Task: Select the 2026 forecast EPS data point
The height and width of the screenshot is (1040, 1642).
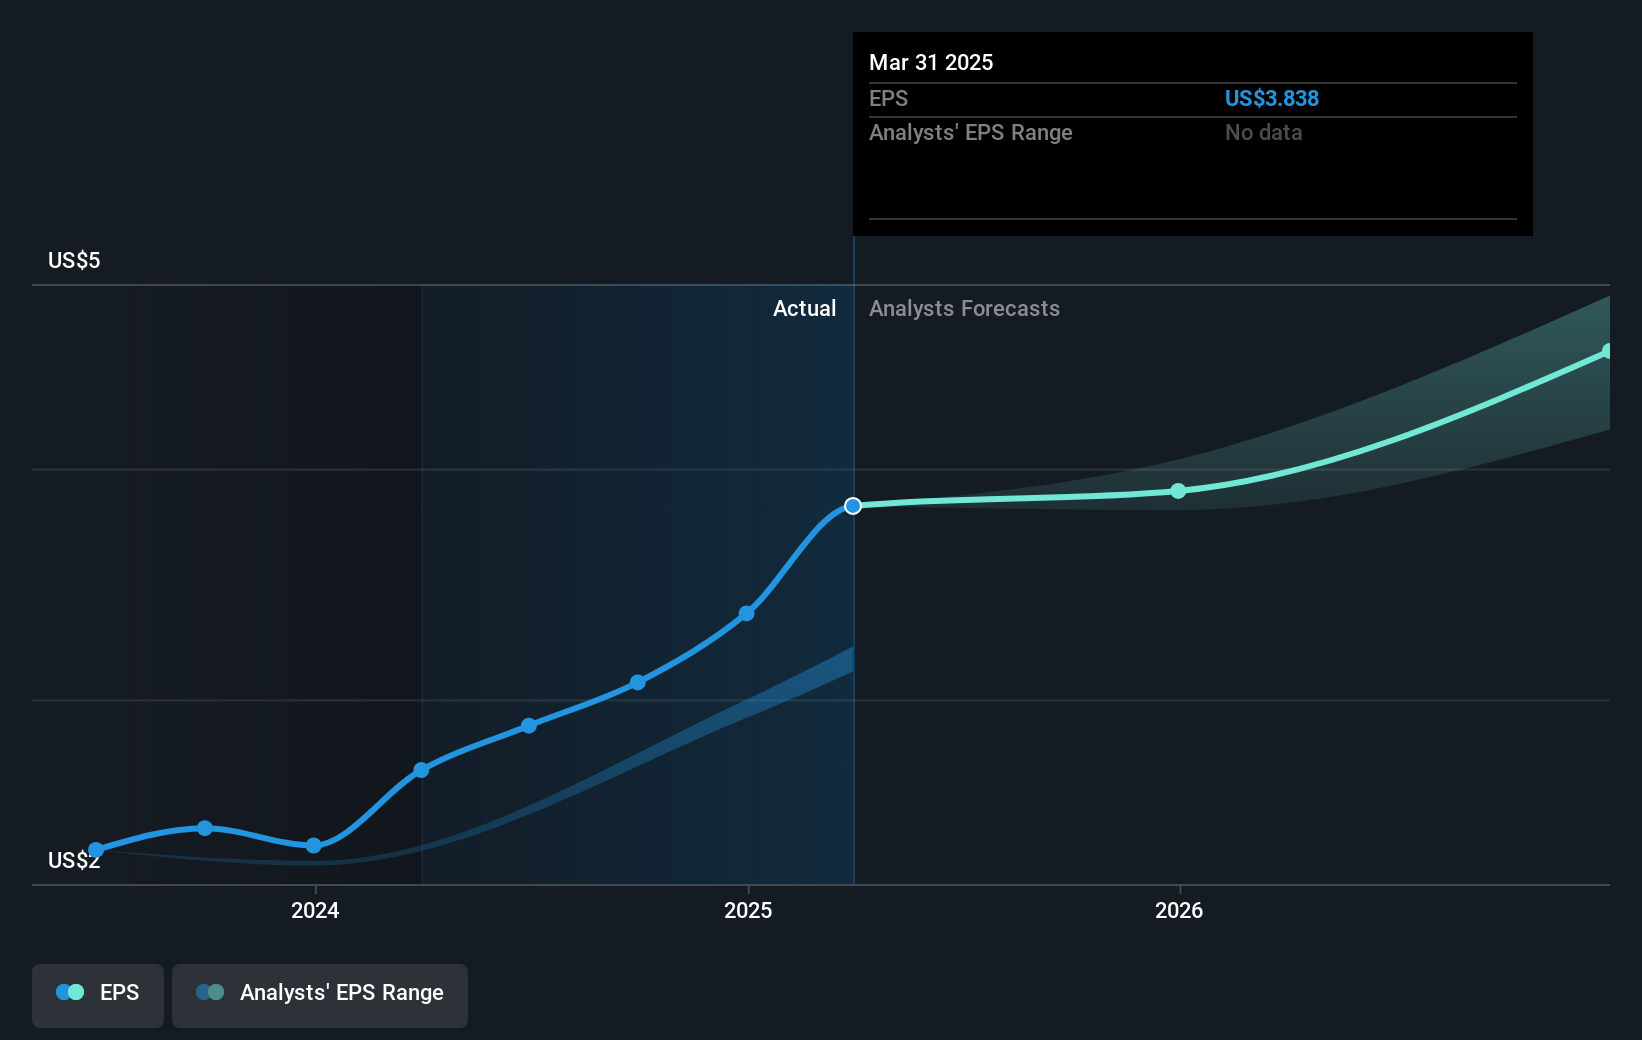Action: click(x=1178, y=491)
